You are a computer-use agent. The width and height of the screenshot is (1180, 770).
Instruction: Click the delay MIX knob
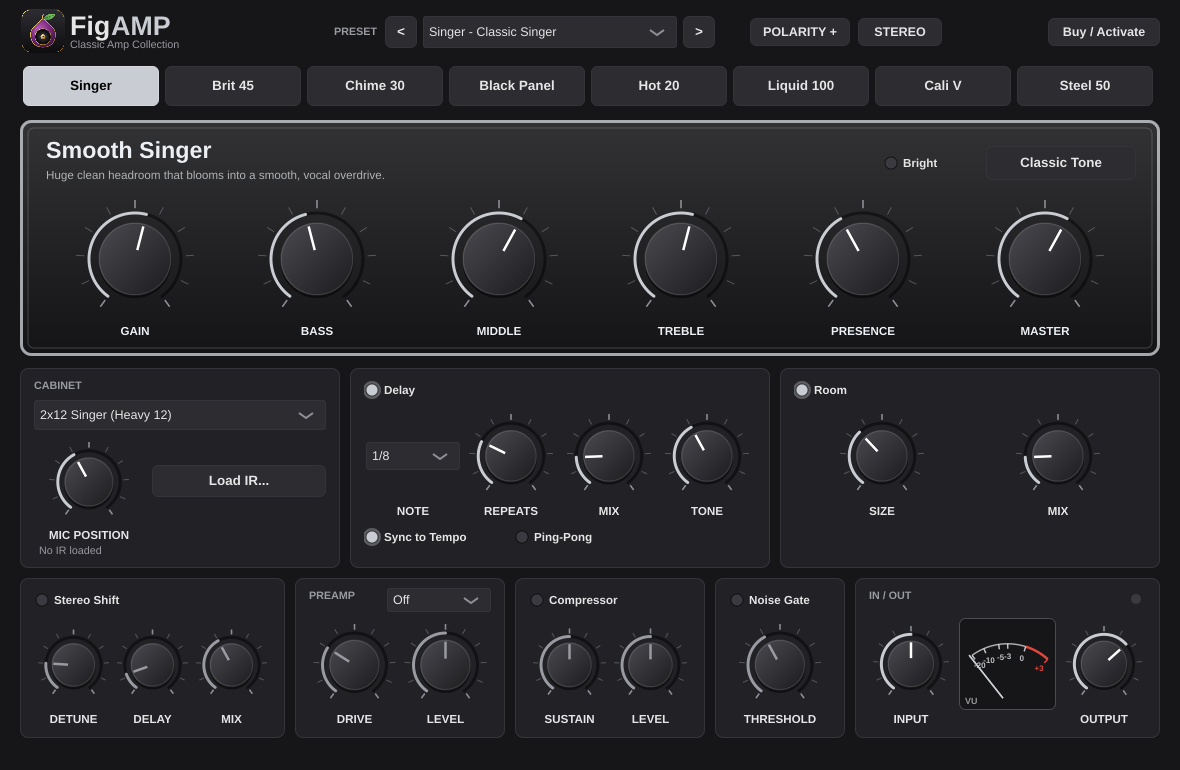609,455
